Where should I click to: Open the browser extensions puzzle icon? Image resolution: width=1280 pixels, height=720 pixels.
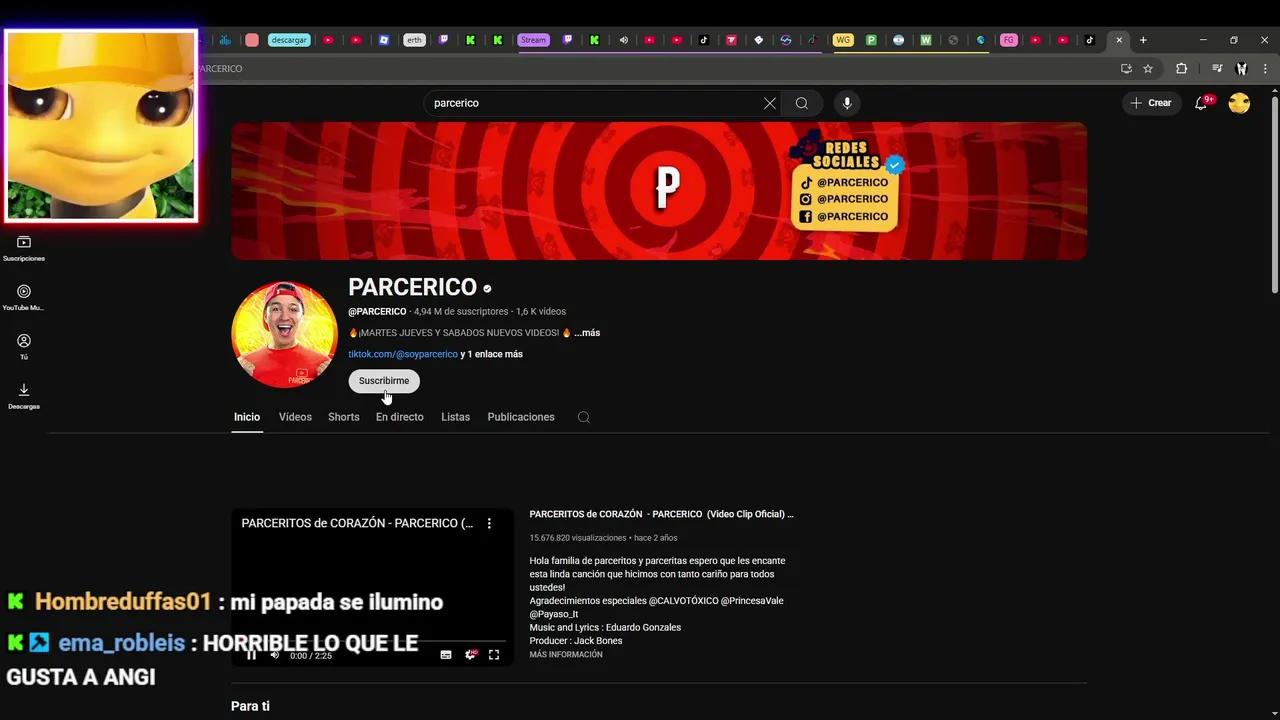(1181, 68)
